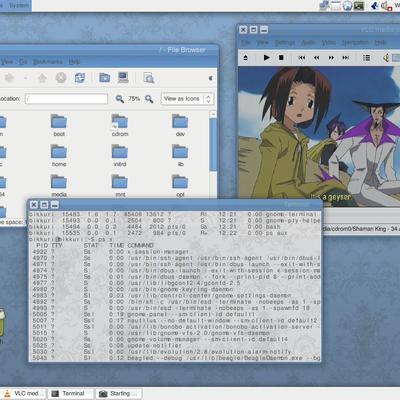Select the lib folder

point(180,156)
